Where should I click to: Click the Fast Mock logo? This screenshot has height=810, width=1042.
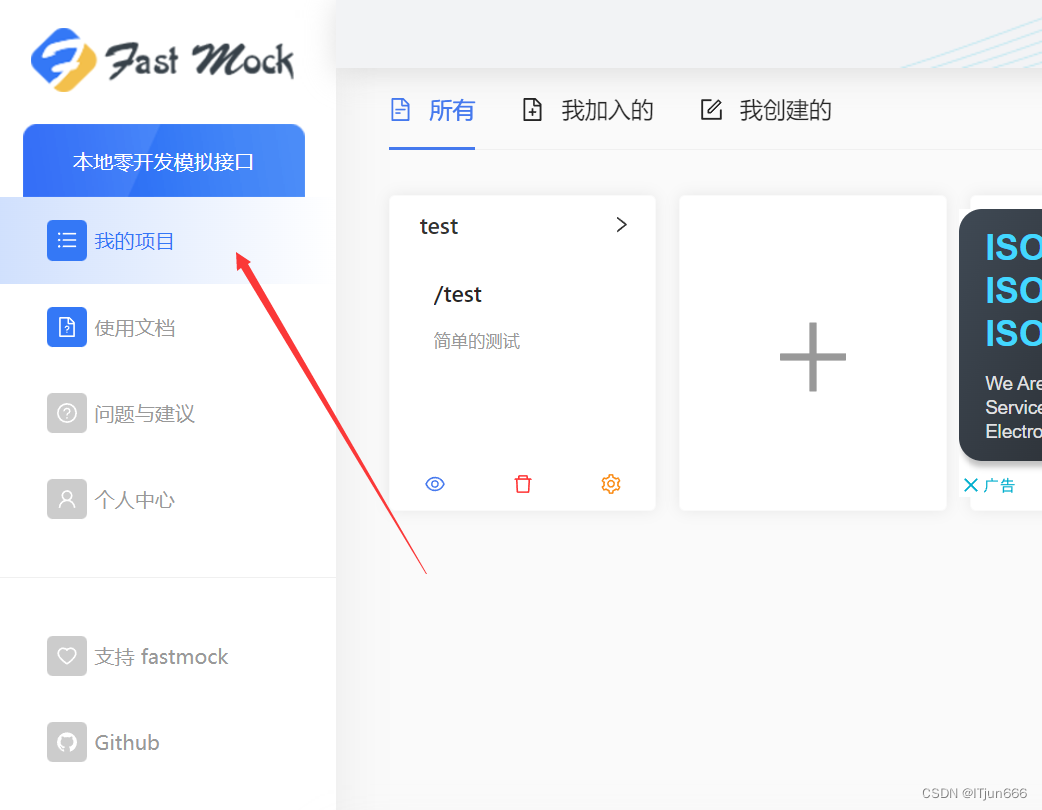pyautogui.click(x=163, y=60)
